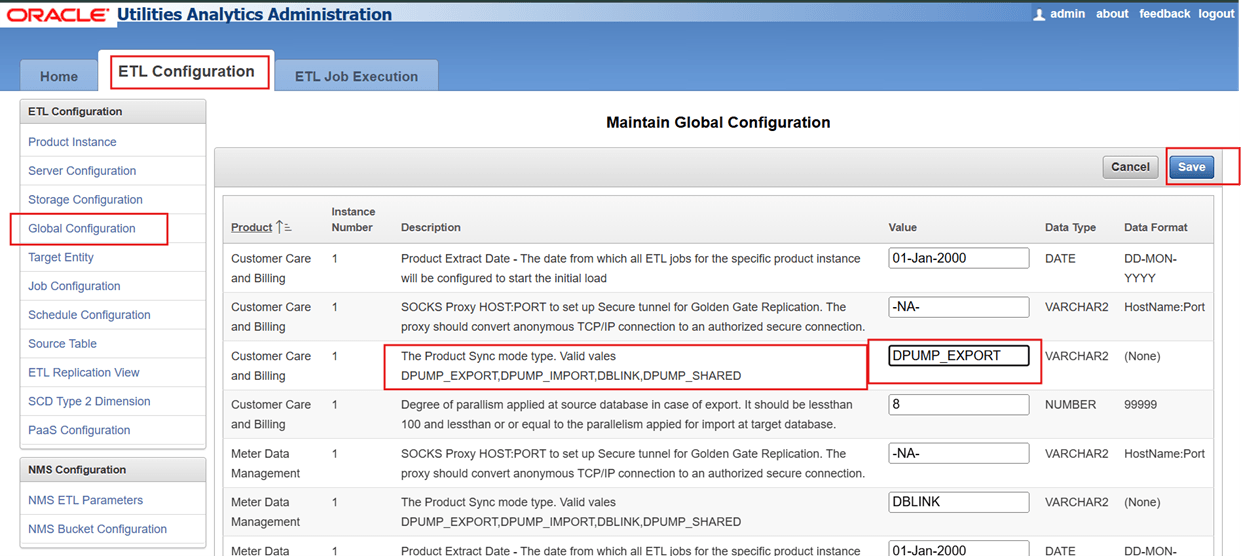Go to PaaS Configuration
The image size is (1241, 556).
tap(79, 431)
